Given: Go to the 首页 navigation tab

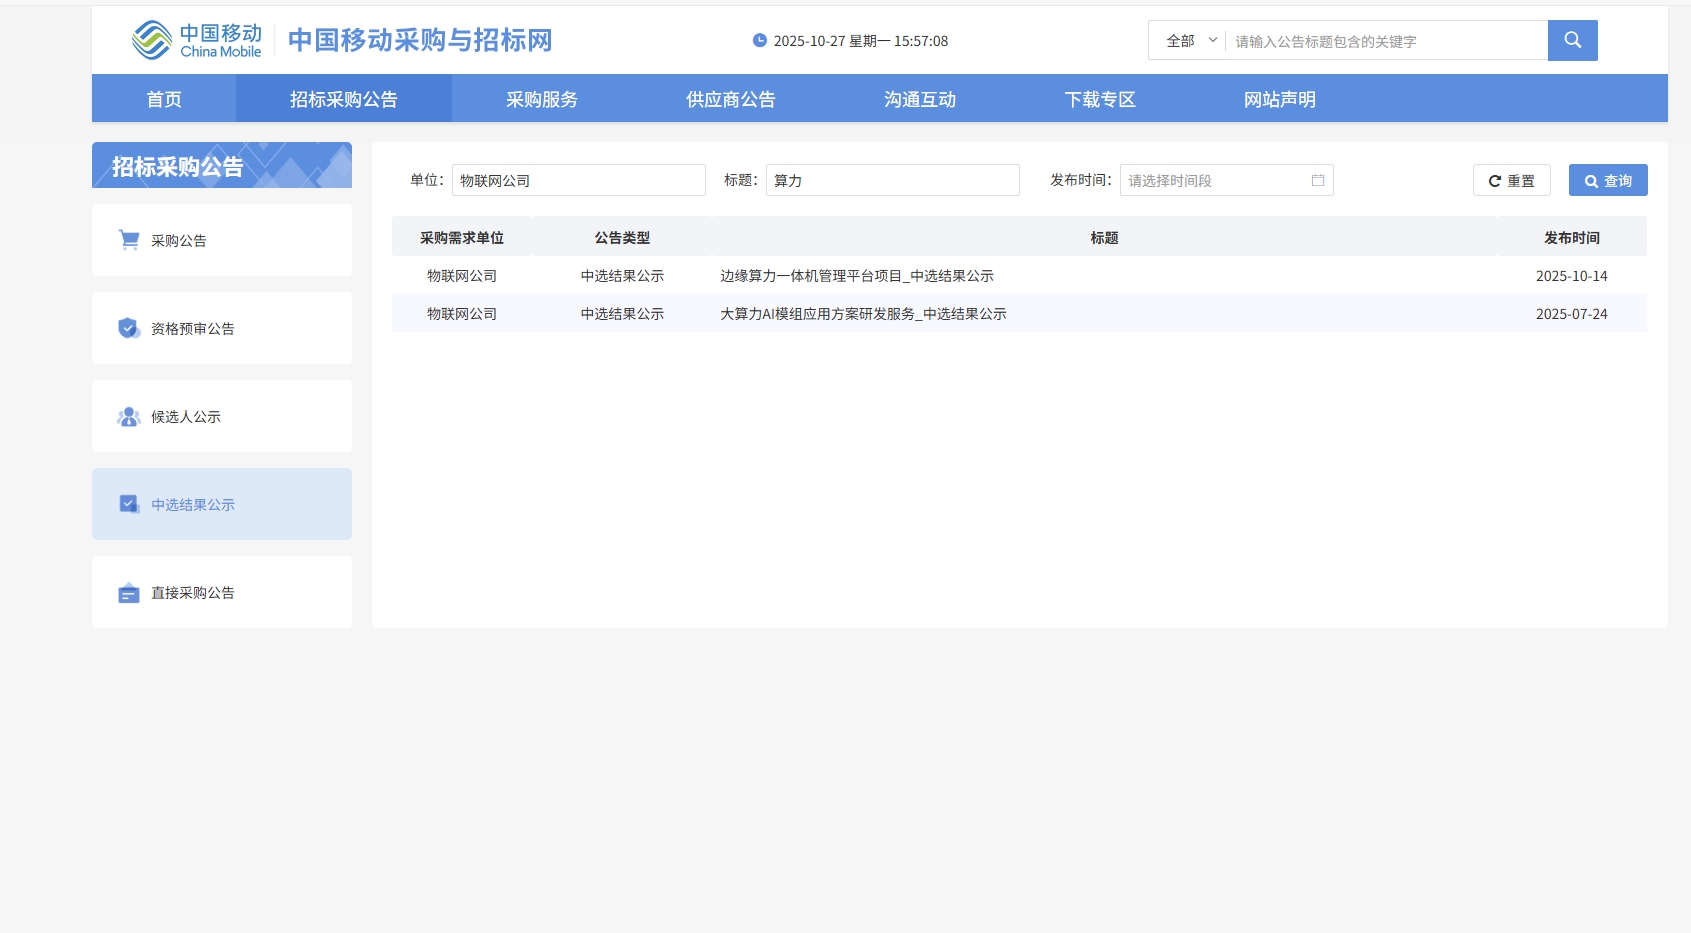Looking at the screenshot, I should coord(164,99).
